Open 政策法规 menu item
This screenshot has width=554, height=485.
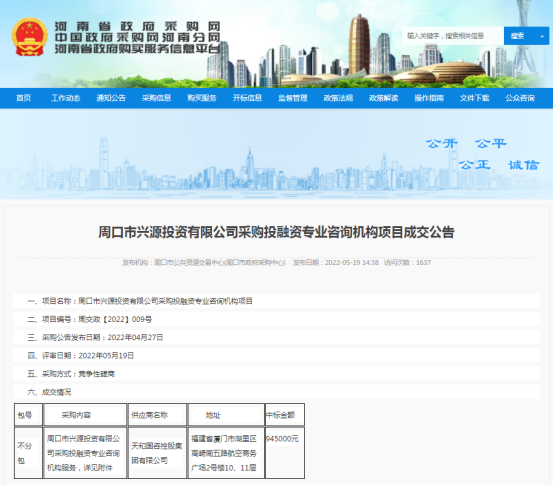click(x=338, y=98)
